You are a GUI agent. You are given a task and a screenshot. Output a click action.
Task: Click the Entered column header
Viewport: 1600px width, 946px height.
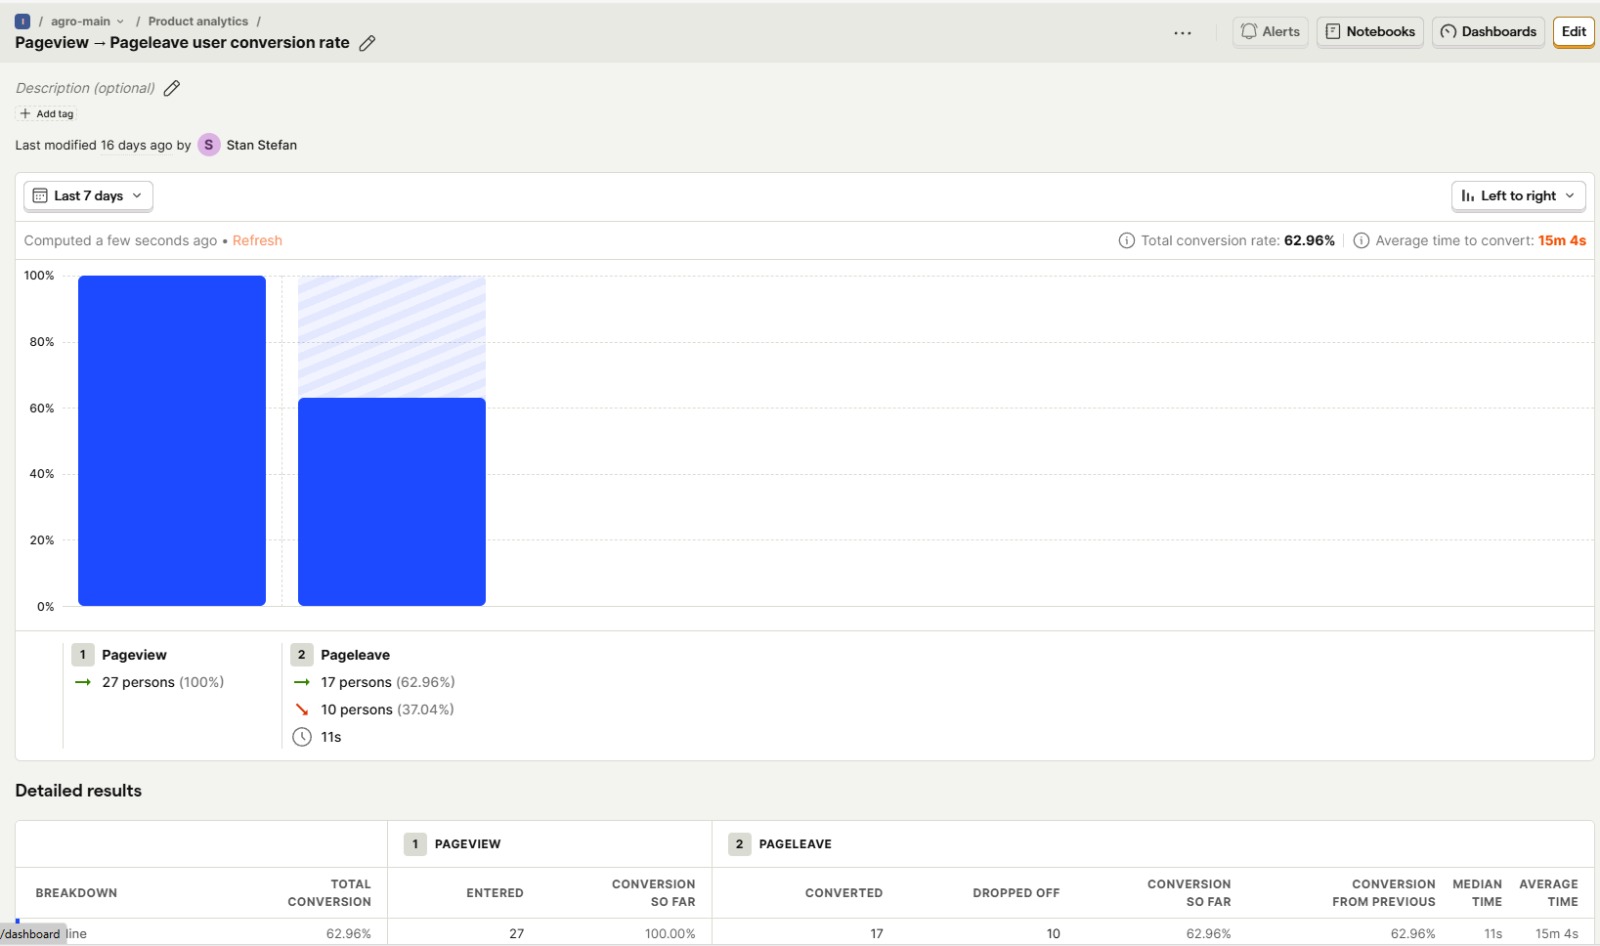tap(495, 893)
